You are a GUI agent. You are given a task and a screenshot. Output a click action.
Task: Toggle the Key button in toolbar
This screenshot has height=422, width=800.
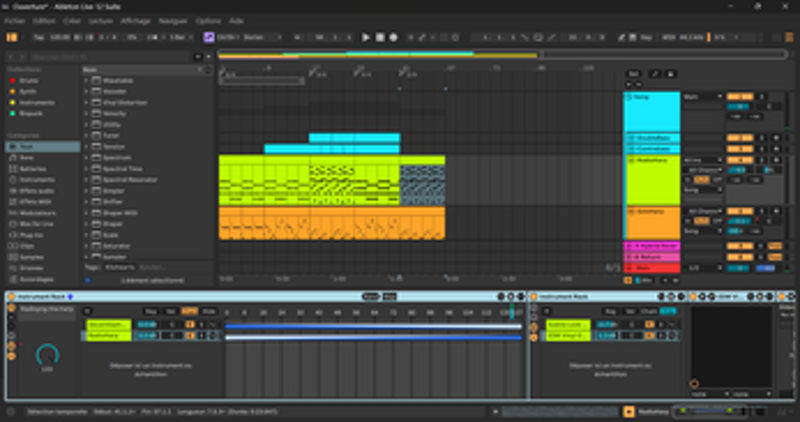646,37
